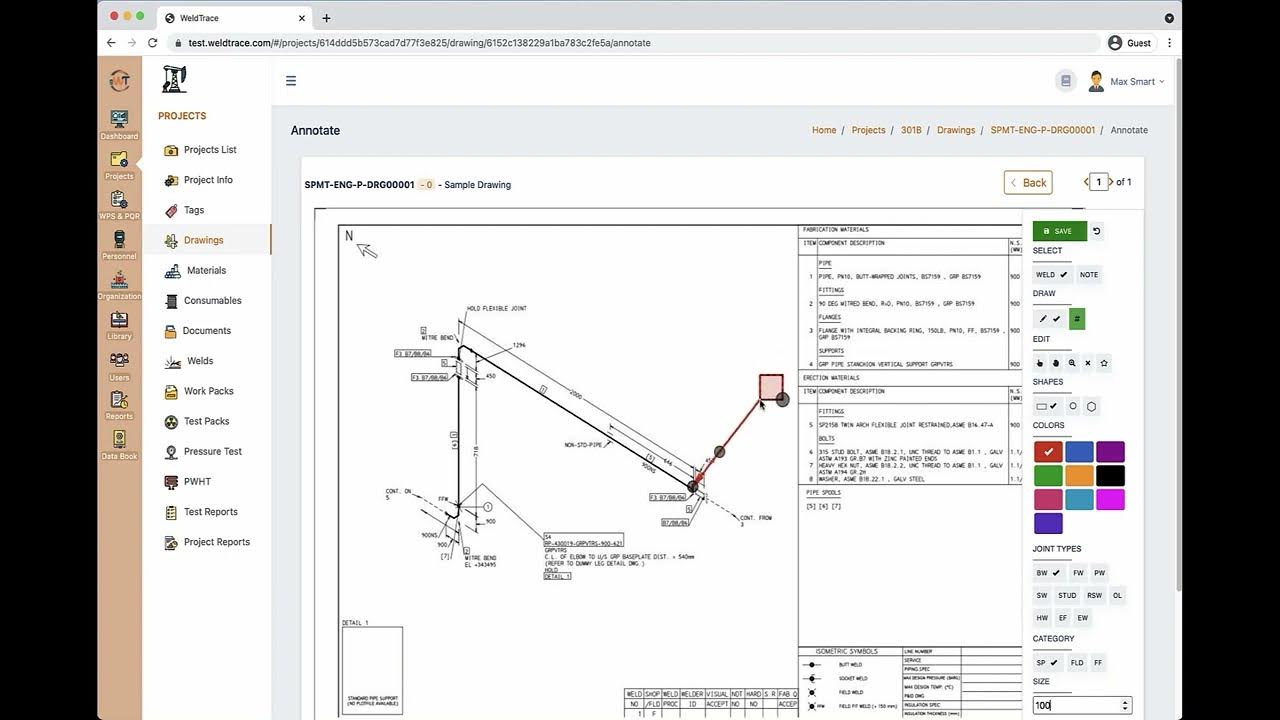Open the Organization sidebar icon
This screenshot has height=720, width=1280.
[x=119, y=285]
